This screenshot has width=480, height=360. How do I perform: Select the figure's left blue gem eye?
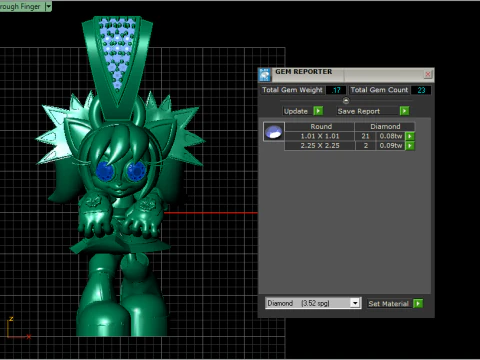click(x=105, y=171)
